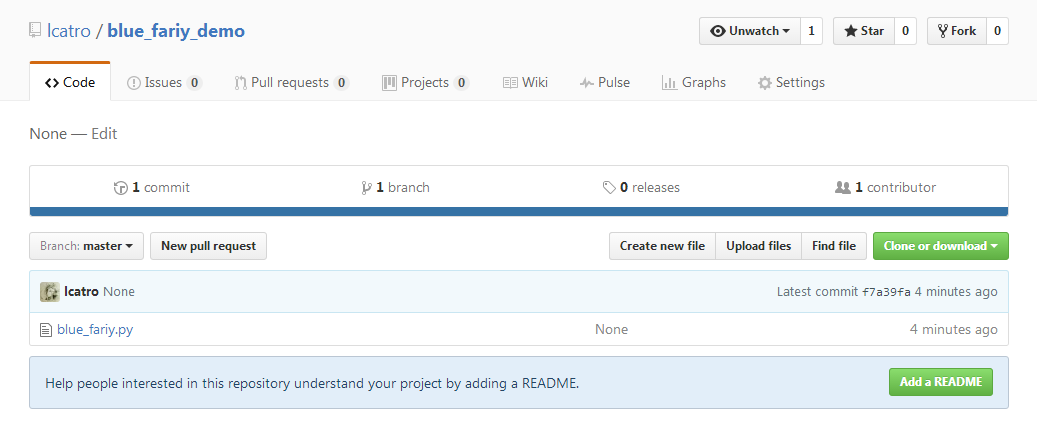Click the forks count next to Fork
The height and width of the screenshot is (434, 1037).
pos(997,31)
